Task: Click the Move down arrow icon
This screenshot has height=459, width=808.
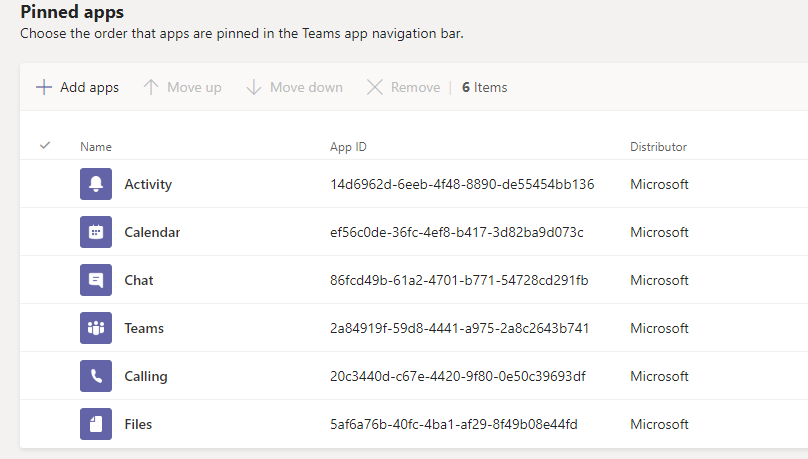Action: pyautogui.click(x=254, y=87)
